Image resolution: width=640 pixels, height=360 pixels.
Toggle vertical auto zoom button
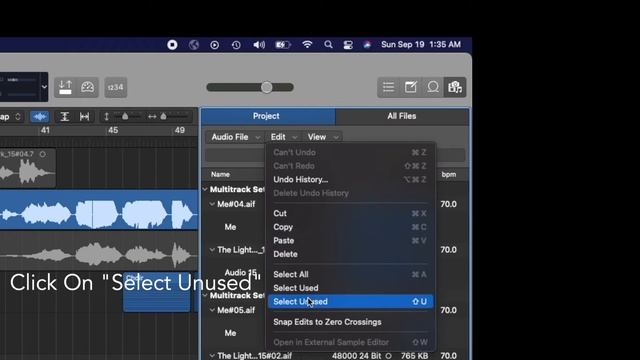[64, 117]
